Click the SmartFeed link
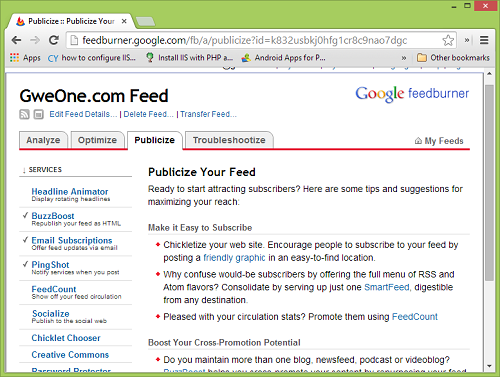This screenshot has height=377, width=500. click(x=387, y=287)
